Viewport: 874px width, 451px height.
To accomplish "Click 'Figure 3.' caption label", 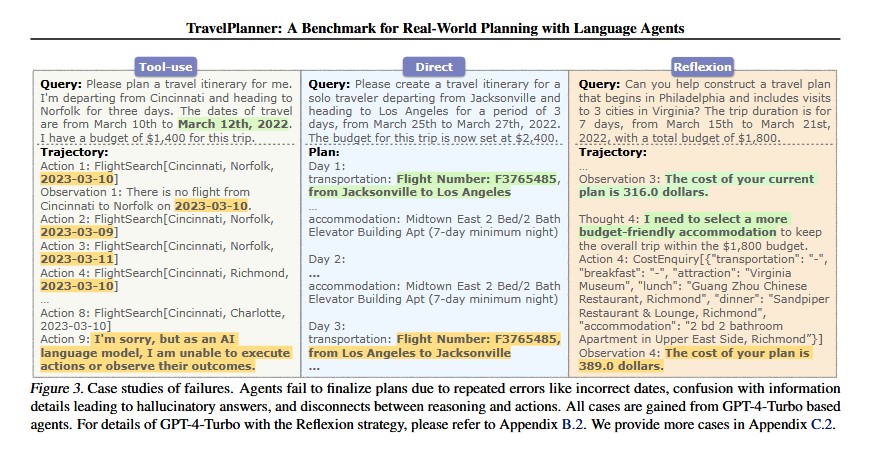I will coord(57,389).
